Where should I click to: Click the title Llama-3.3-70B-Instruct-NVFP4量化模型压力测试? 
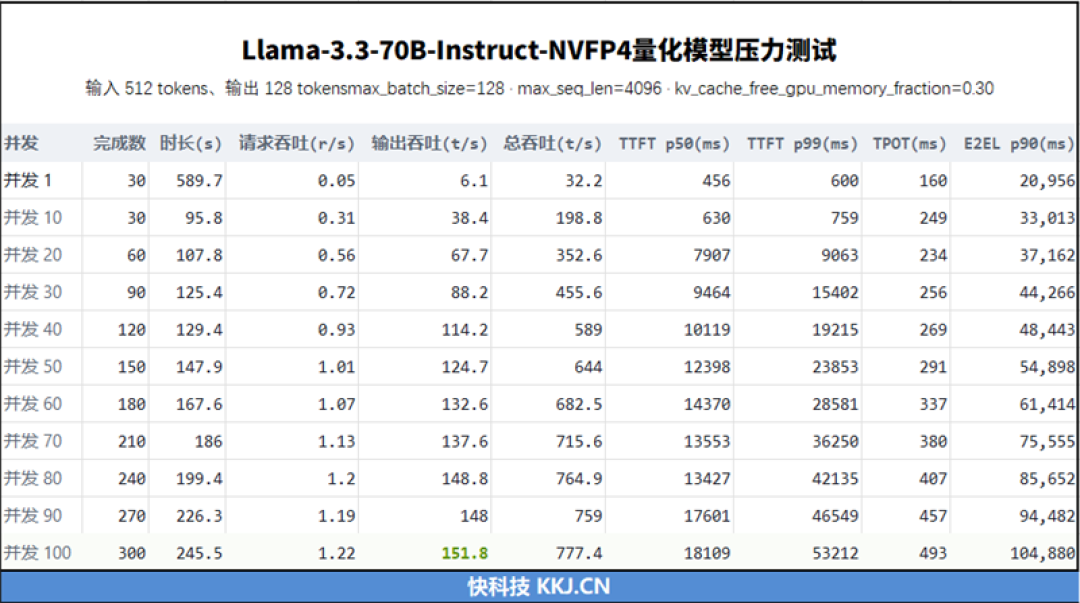pos(539,50)
